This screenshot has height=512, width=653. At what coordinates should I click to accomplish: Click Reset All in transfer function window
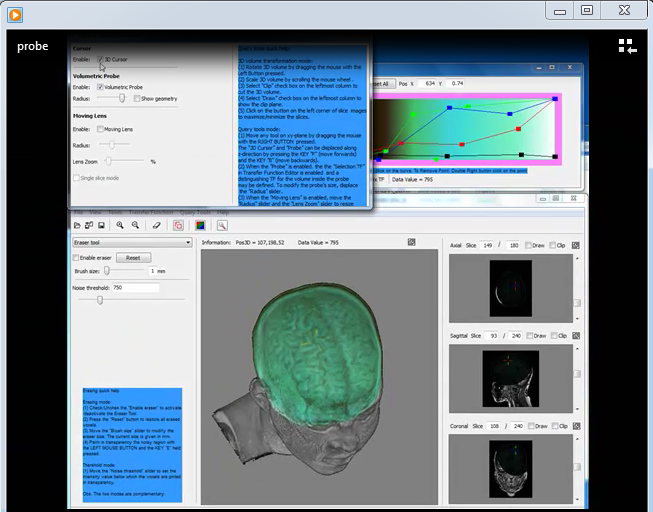coord(383,84)
